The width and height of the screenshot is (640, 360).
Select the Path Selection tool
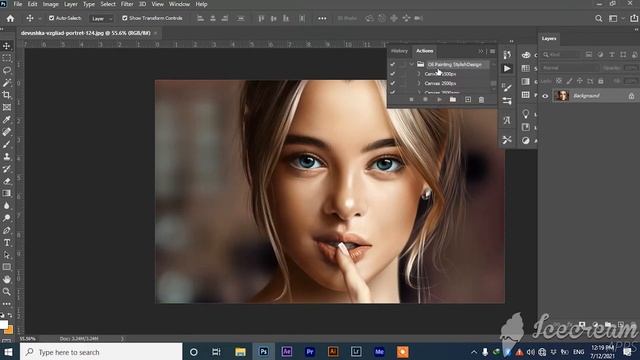7,255
